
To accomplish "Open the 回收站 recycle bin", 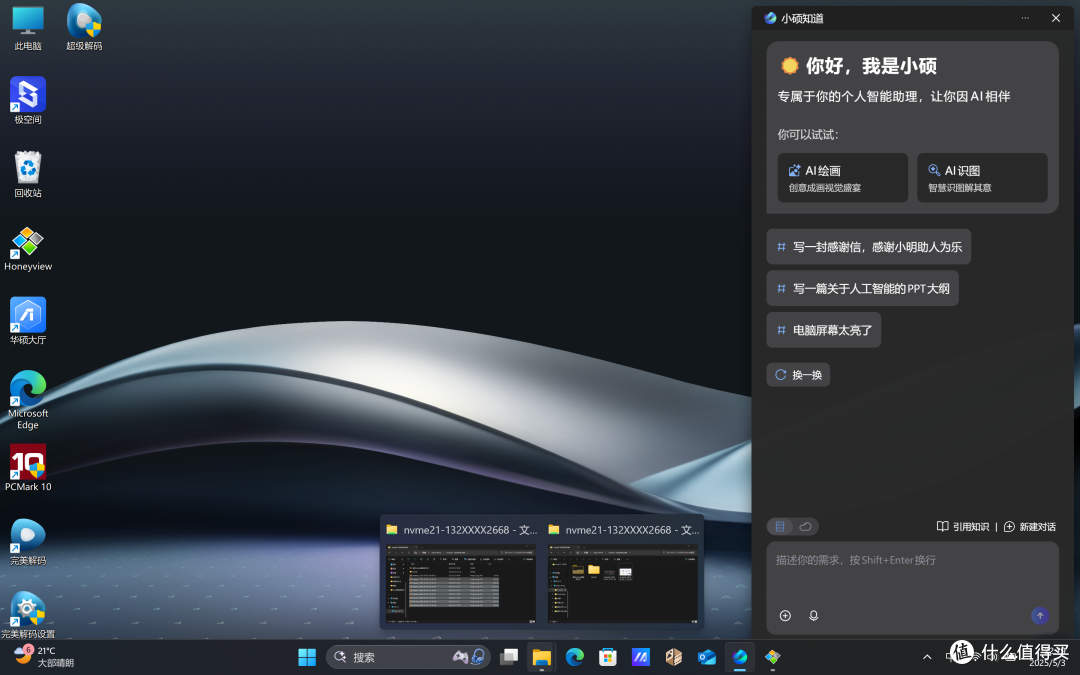I will (28, 174).
